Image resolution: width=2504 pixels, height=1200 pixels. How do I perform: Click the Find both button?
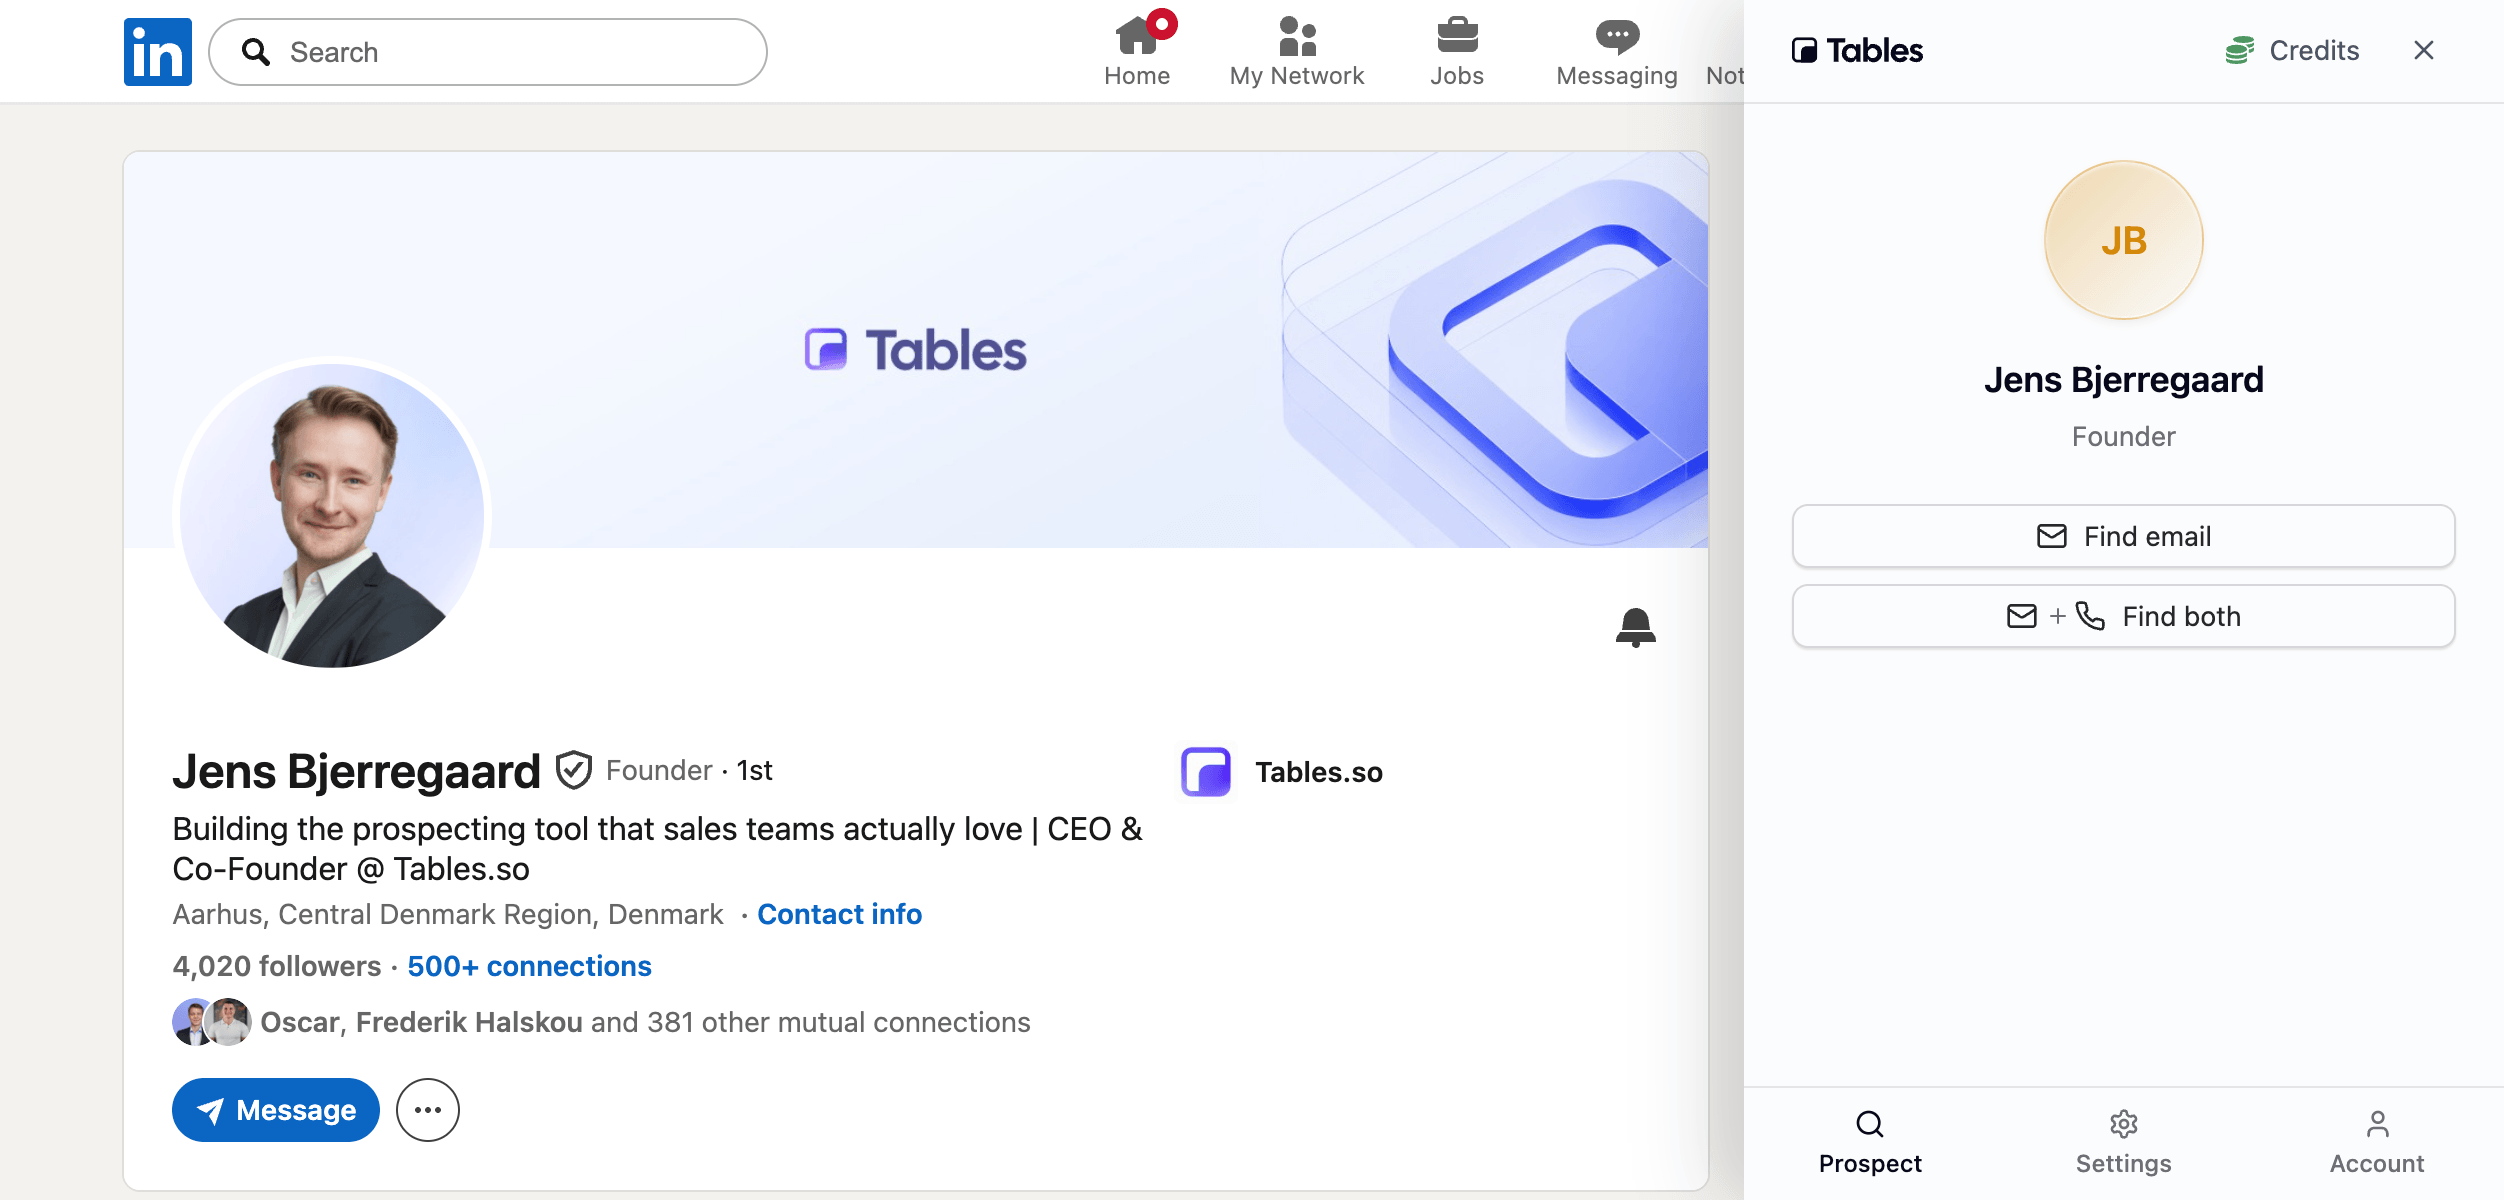coord(2124,616)
